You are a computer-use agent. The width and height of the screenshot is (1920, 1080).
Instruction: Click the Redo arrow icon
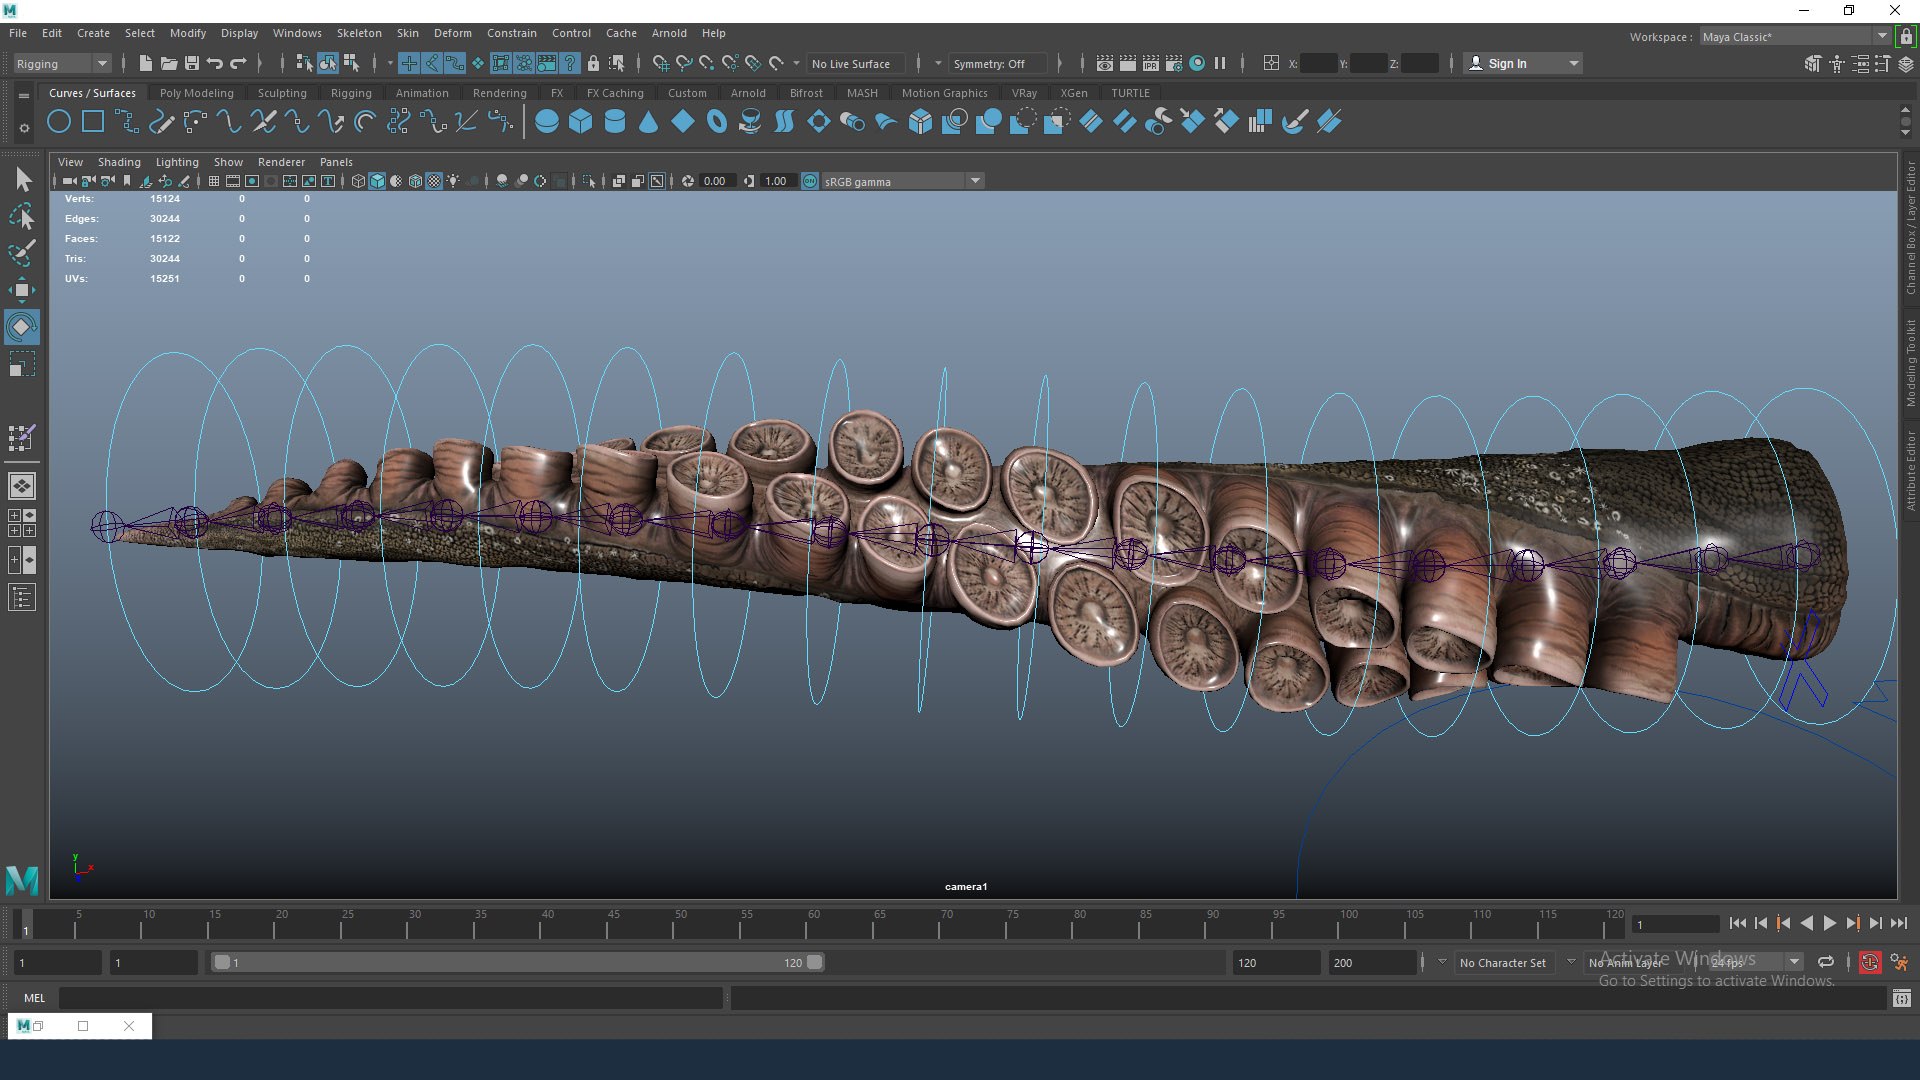coord(238,63)
